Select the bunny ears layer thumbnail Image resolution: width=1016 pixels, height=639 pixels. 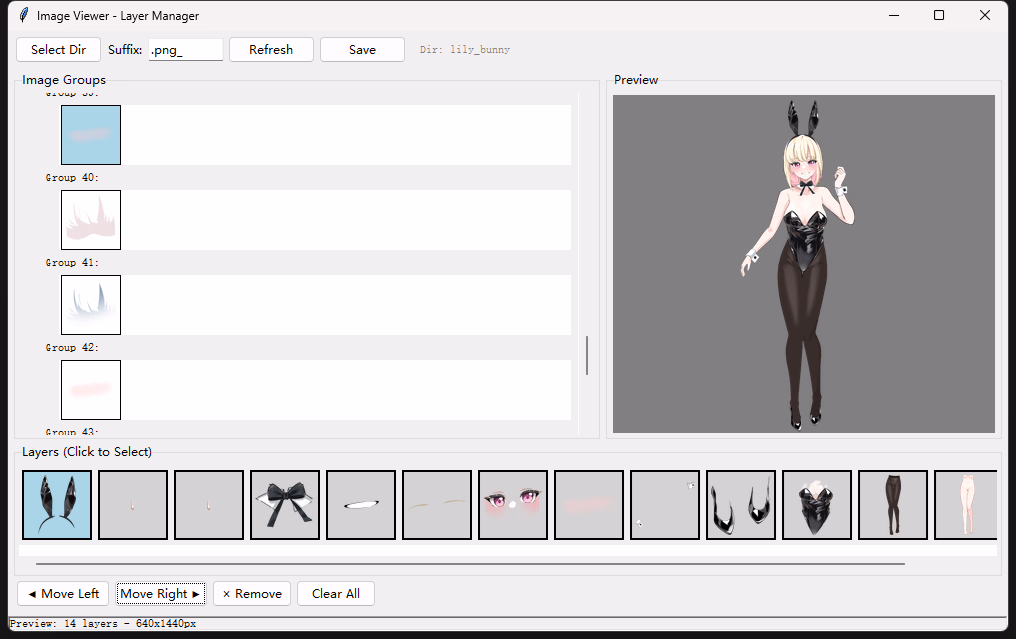click(x=57, y=505)
